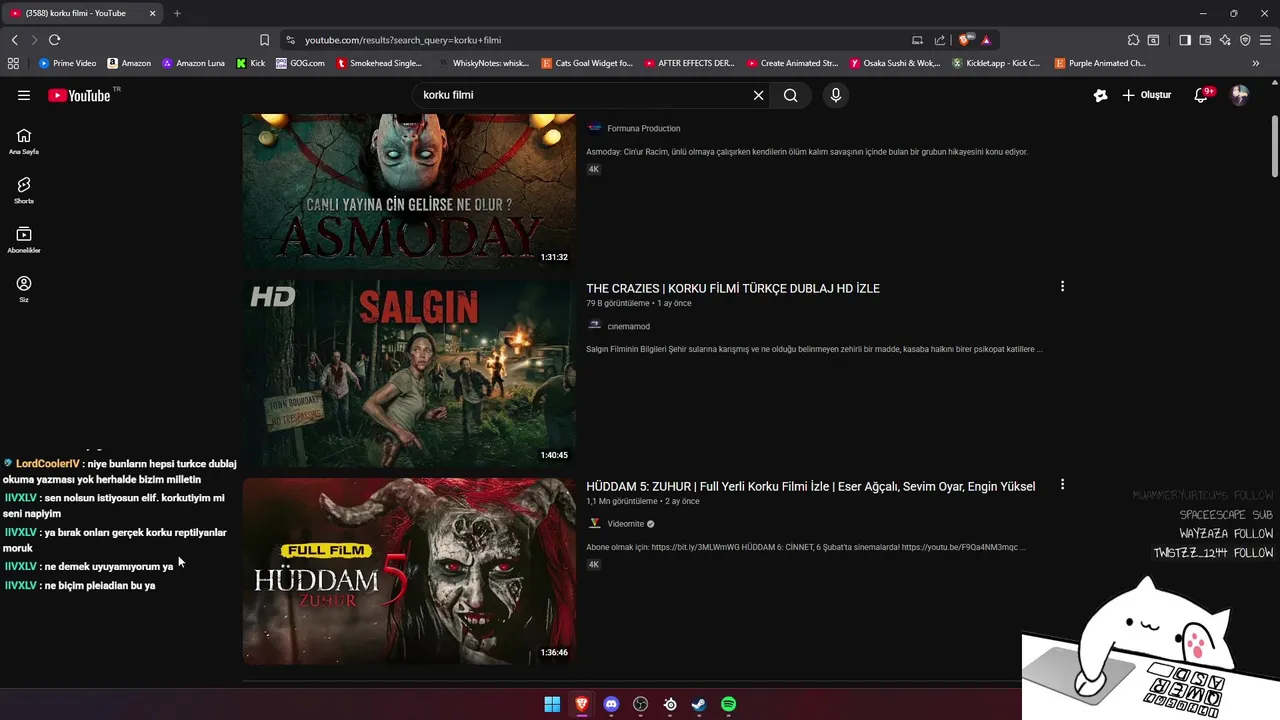Click the browser address bar URL
The image size is (1280, 720).
point(403,40)
